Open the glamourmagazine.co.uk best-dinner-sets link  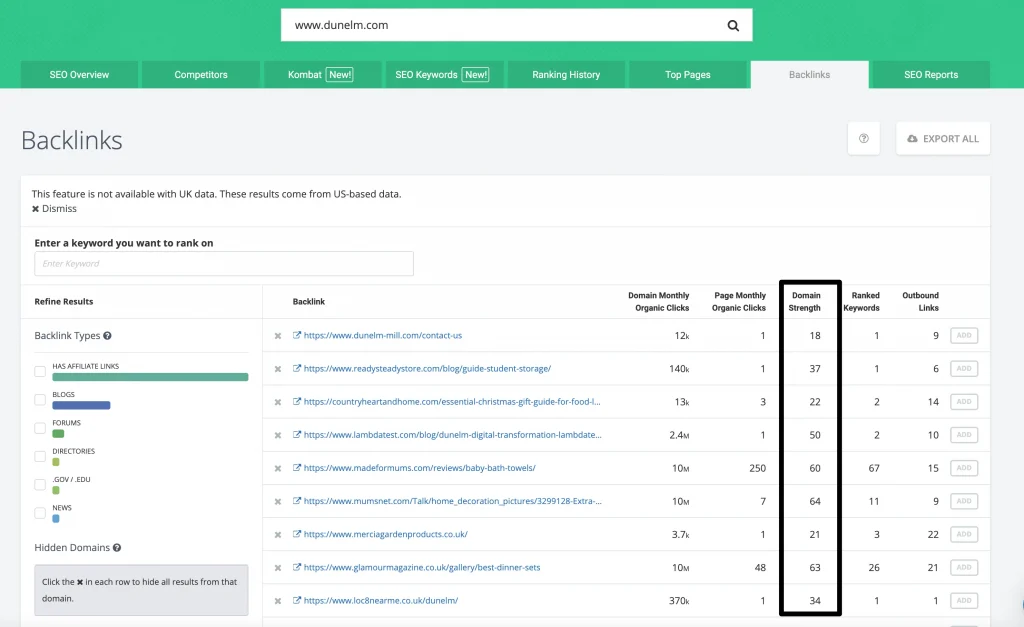click(x=421, y=567)
